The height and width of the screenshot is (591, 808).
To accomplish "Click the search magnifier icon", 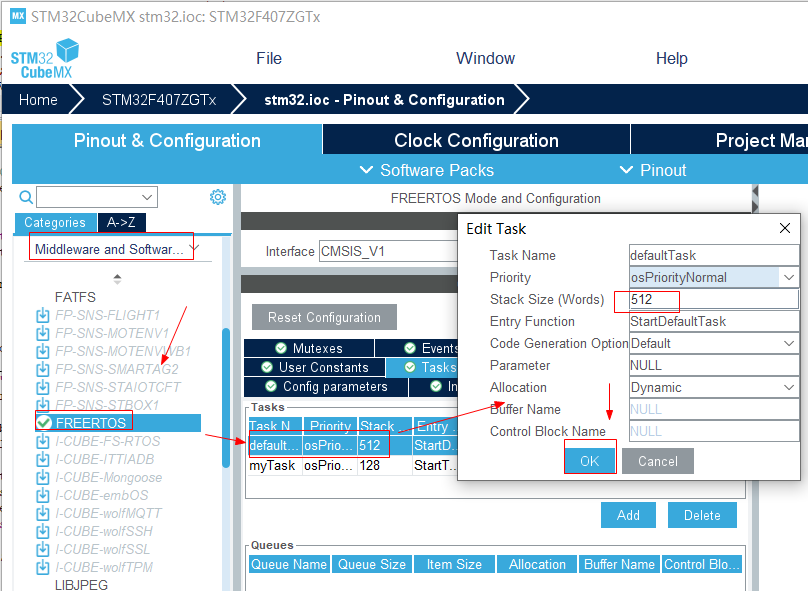I will [x=26, y=197].
